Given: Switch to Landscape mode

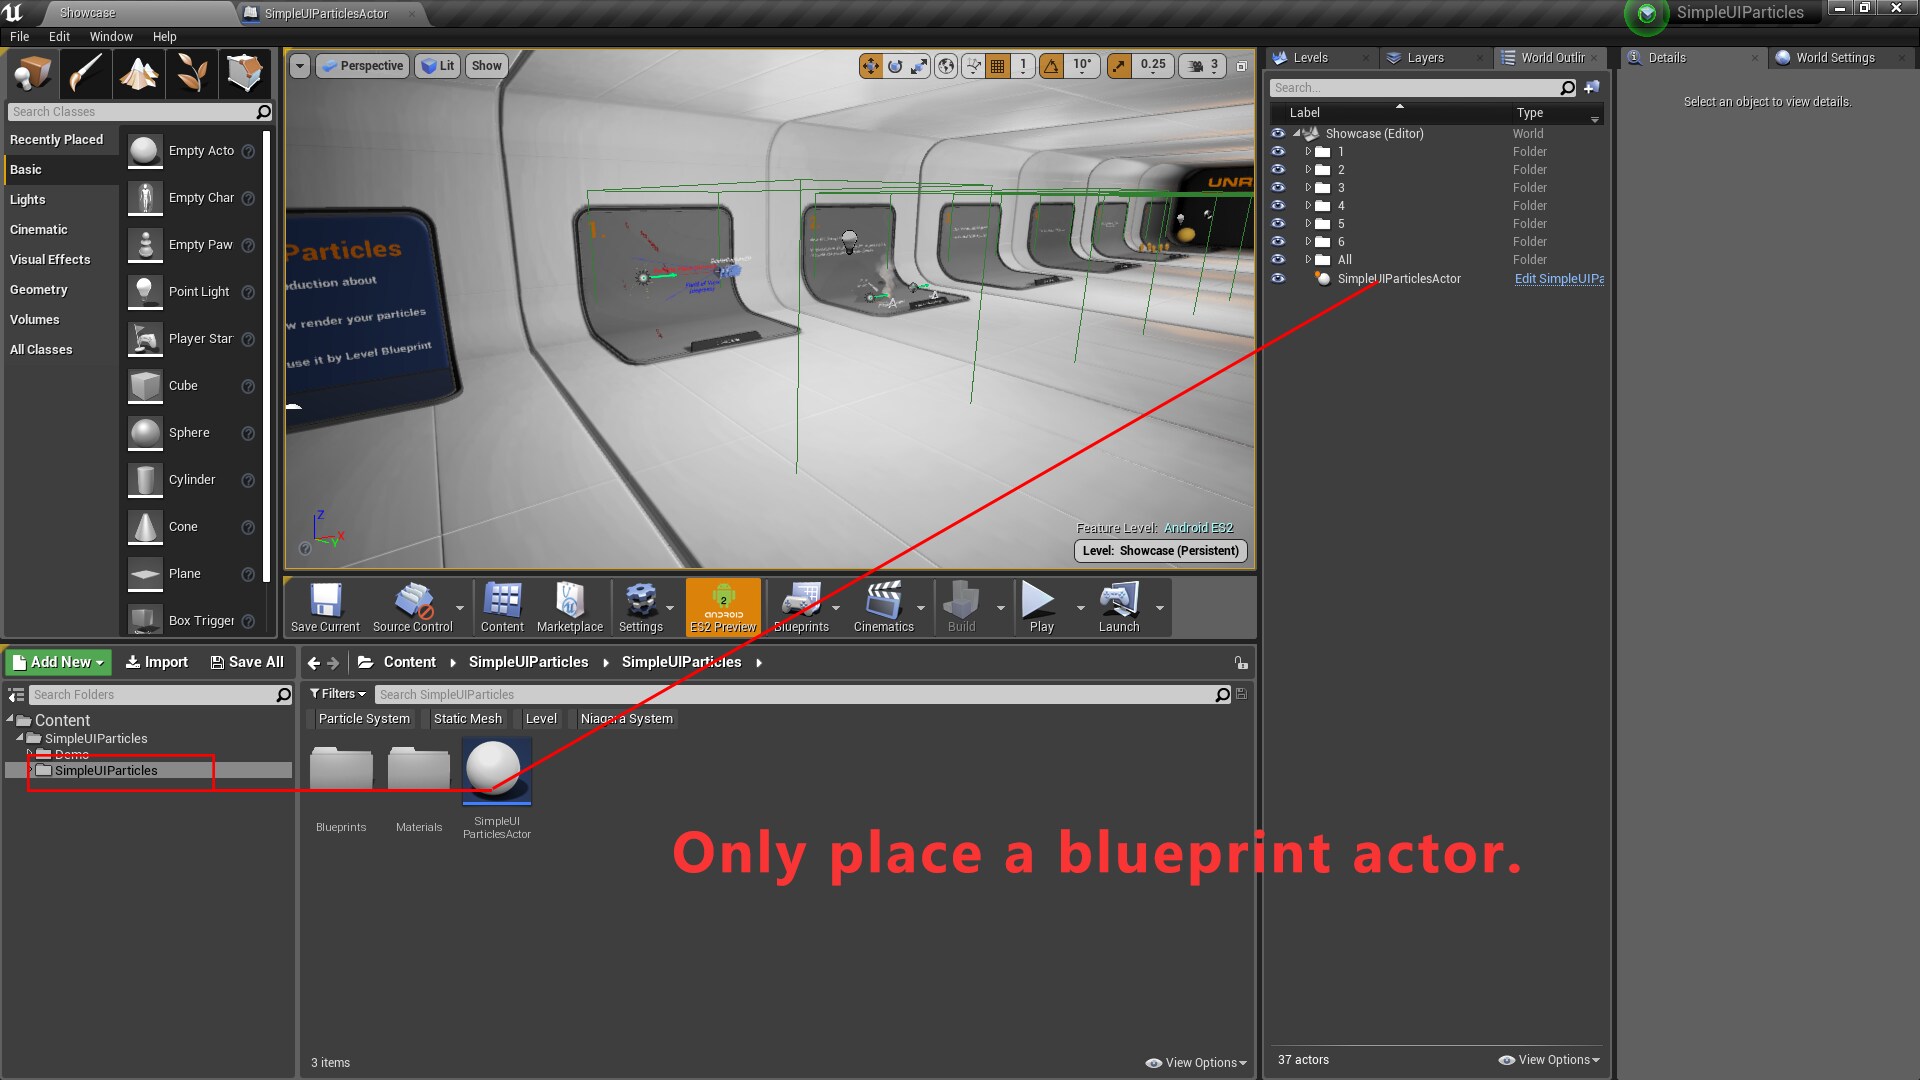Looking at the screenshot, I should tap(138, 73).
